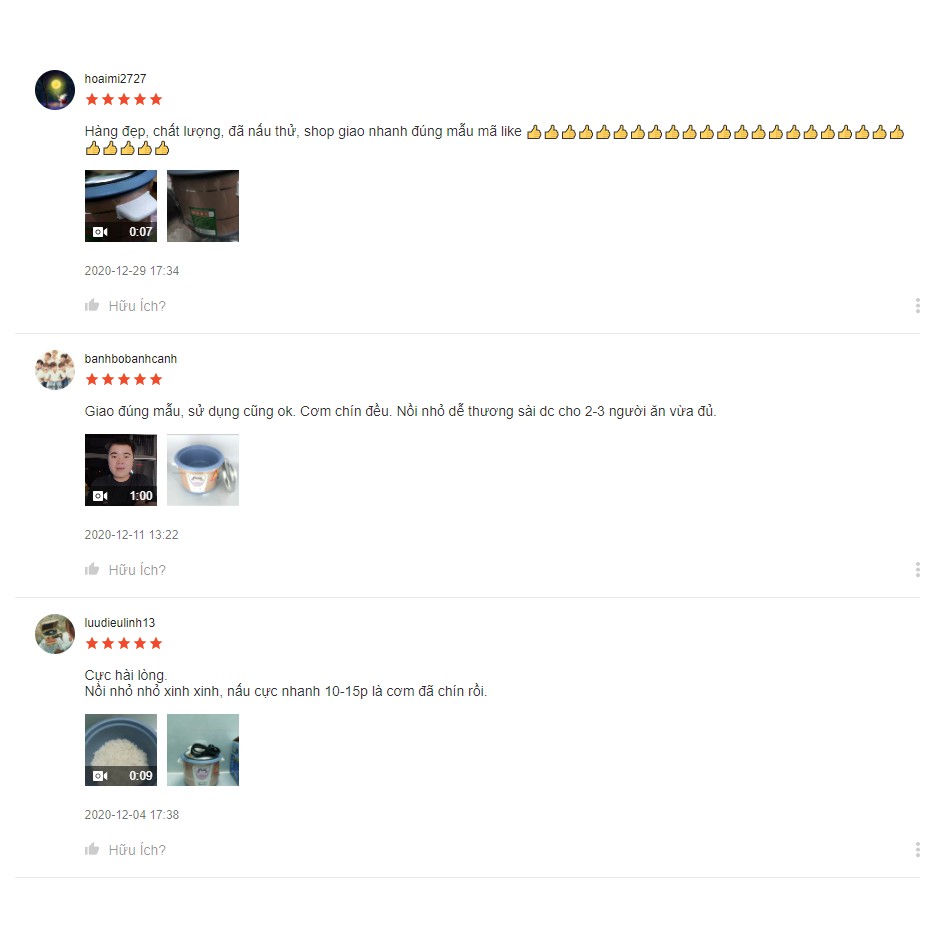This screenshot has width=942, height=942.
Task: Open username link banhbobanhcanh
Action: point(130,359)
